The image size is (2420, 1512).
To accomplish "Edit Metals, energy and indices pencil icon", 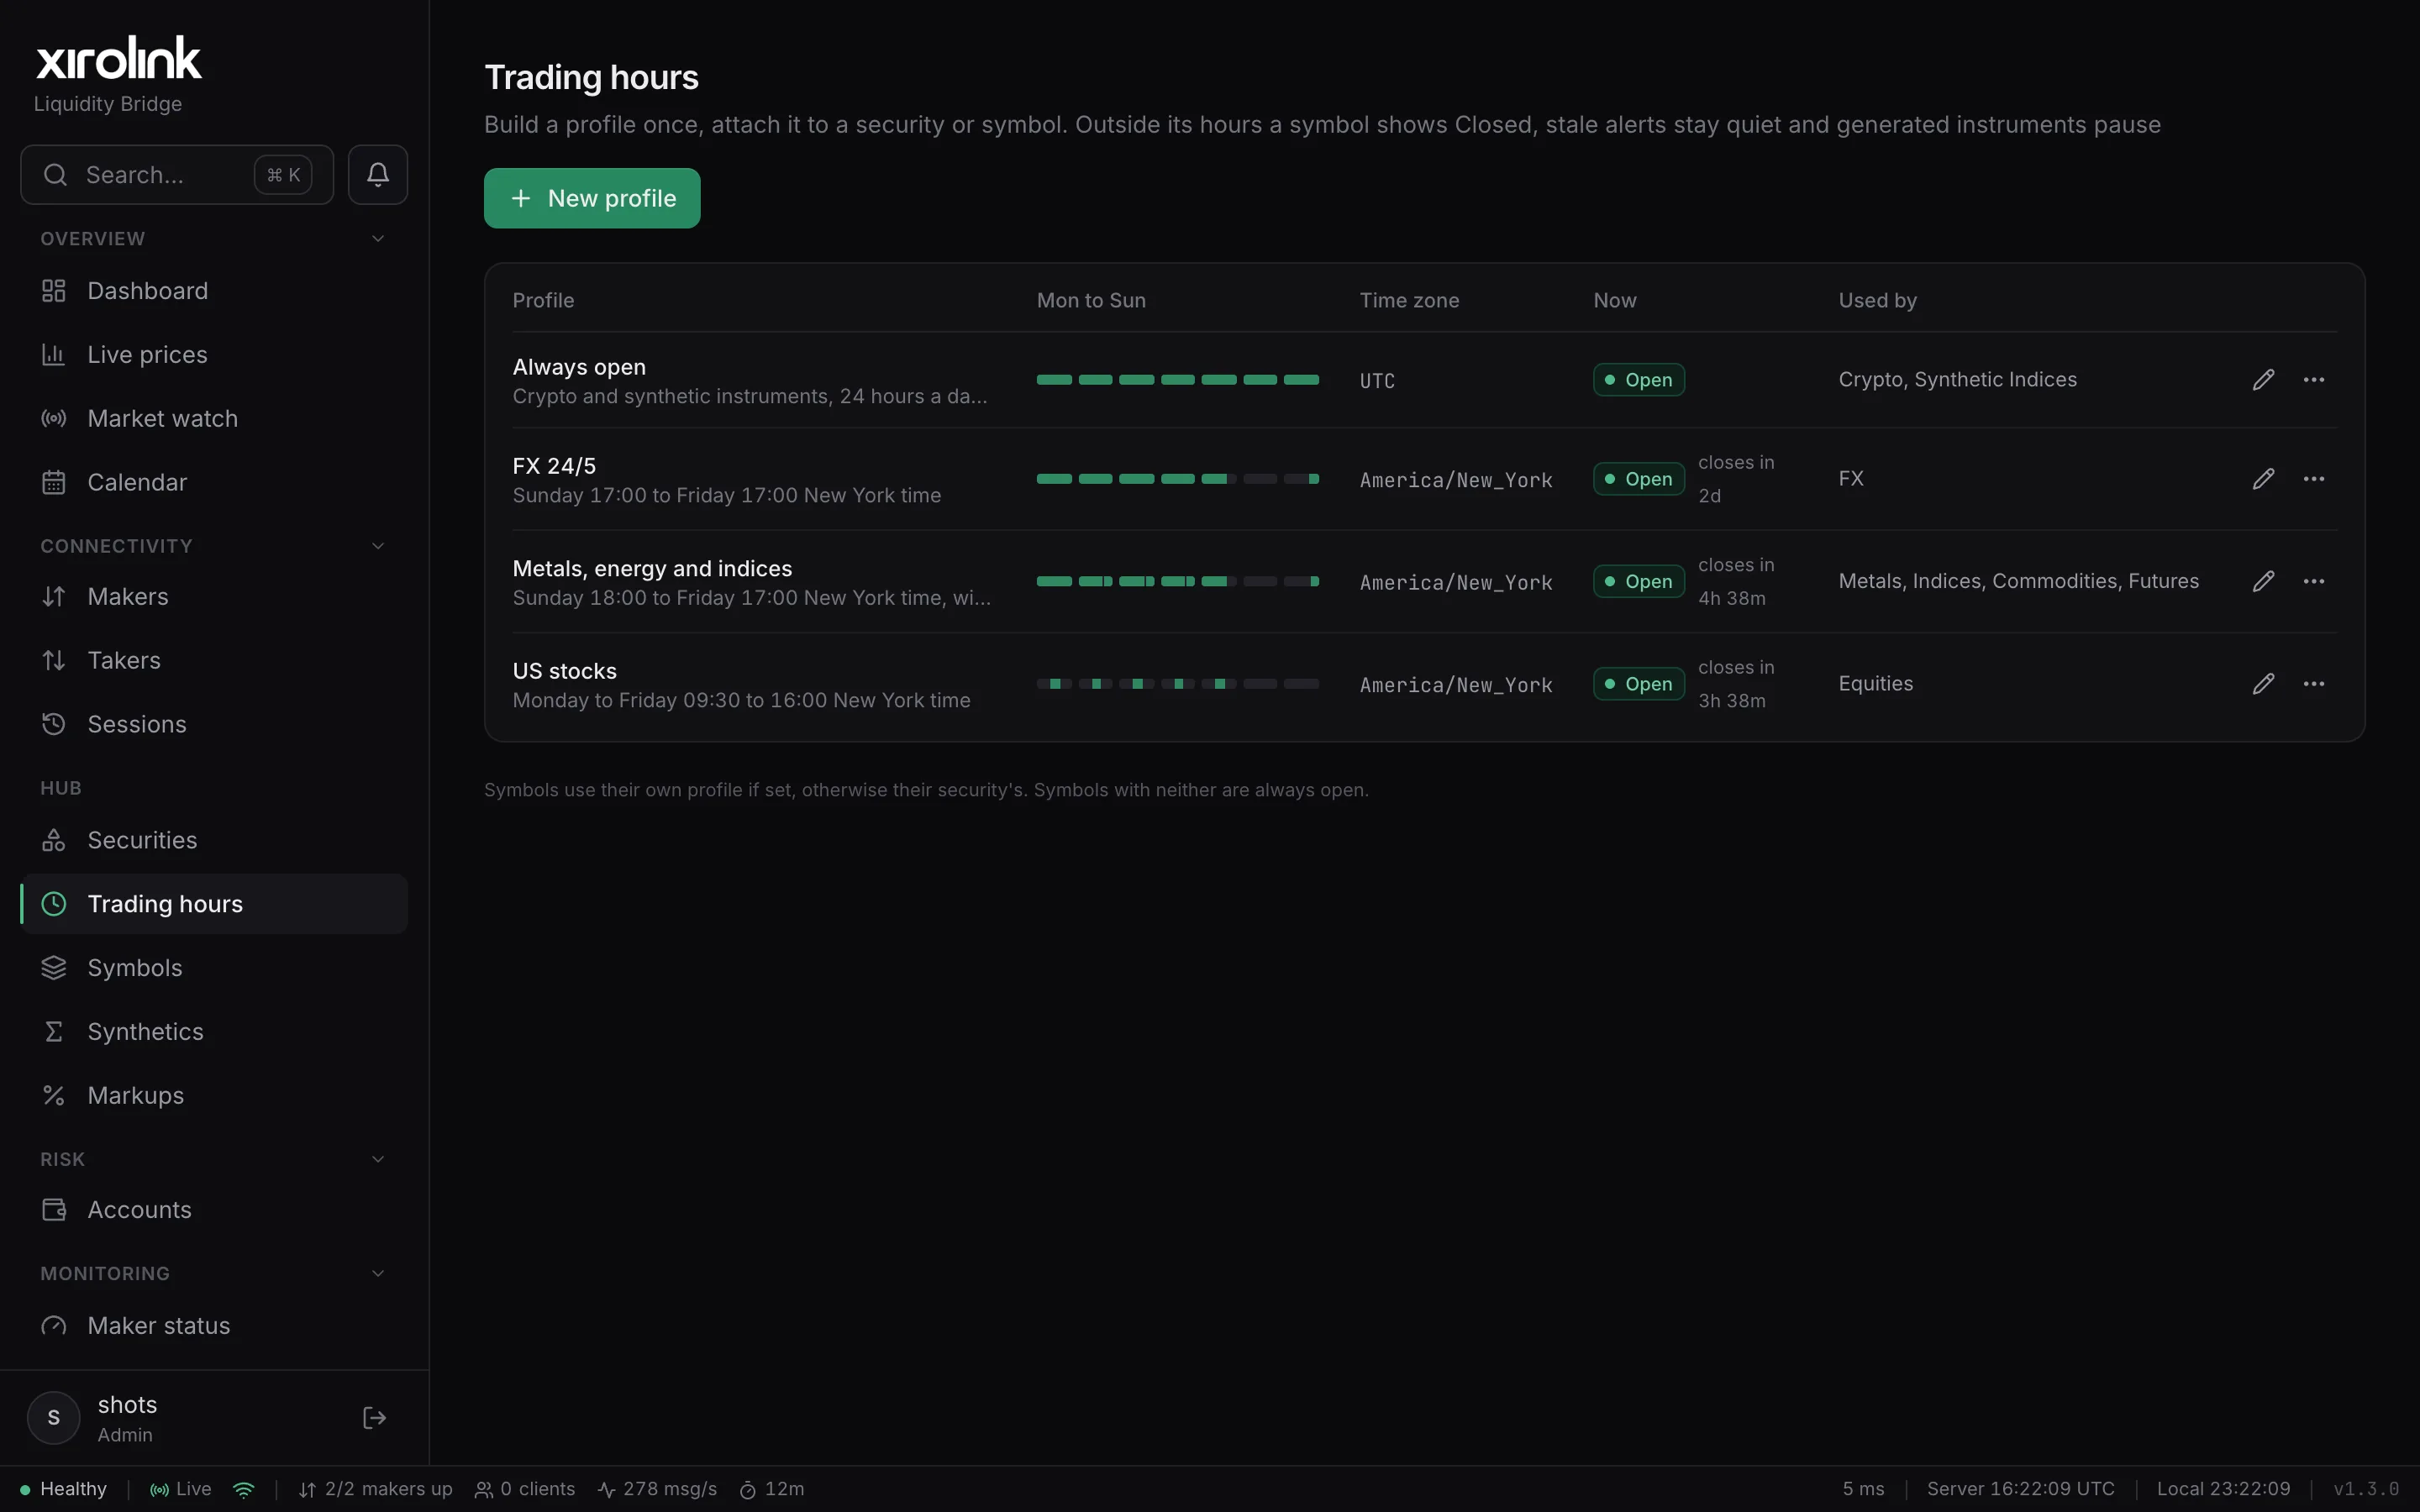I will tap(2263, 581).
